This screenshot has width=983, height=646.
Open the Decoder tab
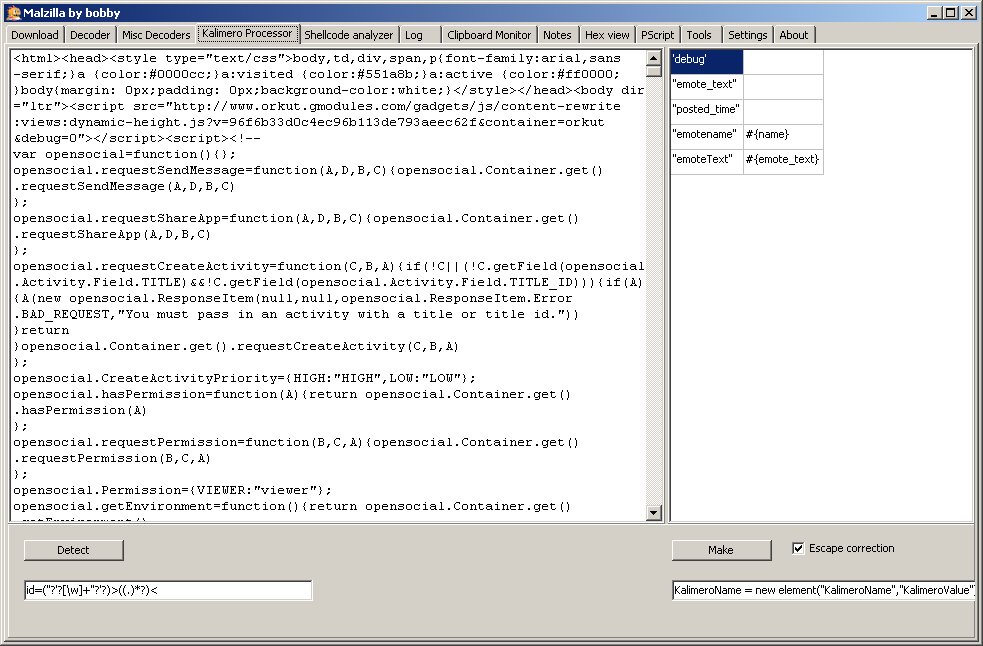coord(90,35)
